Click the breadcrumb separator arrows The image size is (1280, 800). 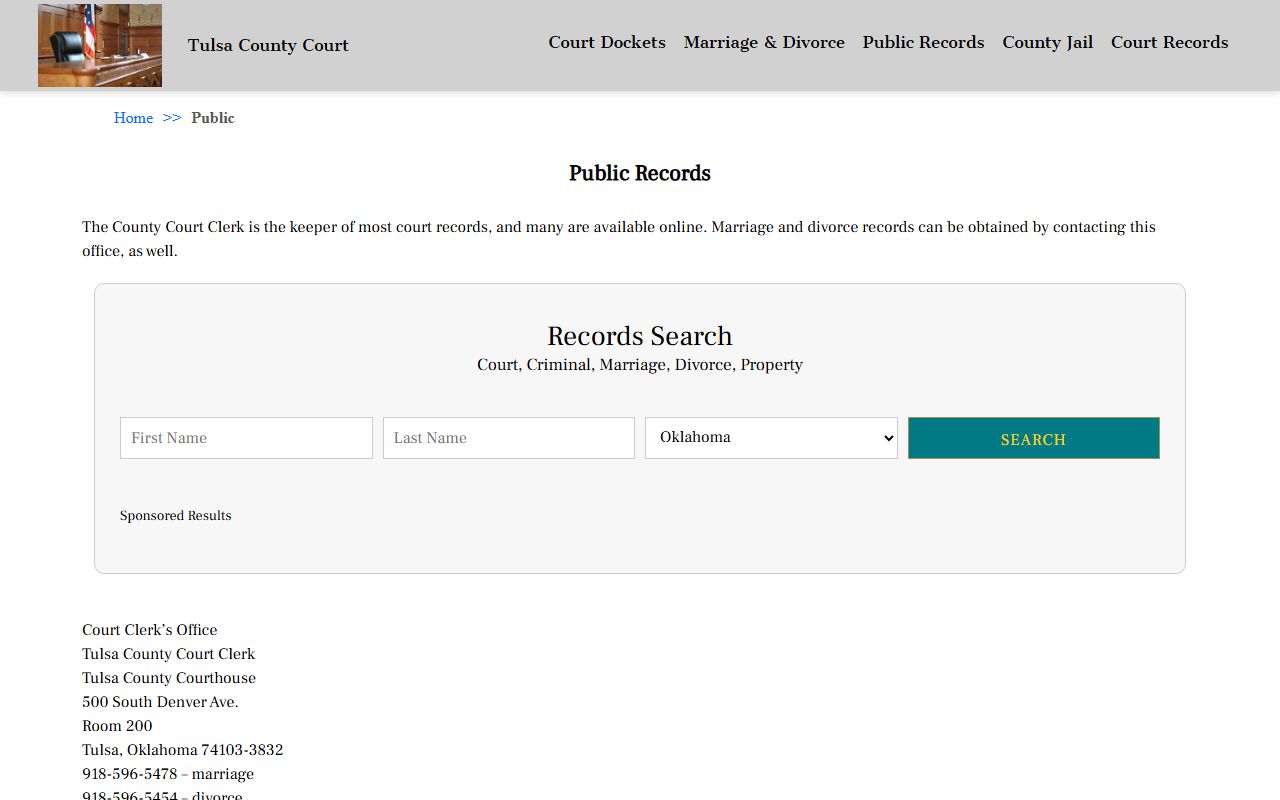pyautogui.click(x=172, y=118)
